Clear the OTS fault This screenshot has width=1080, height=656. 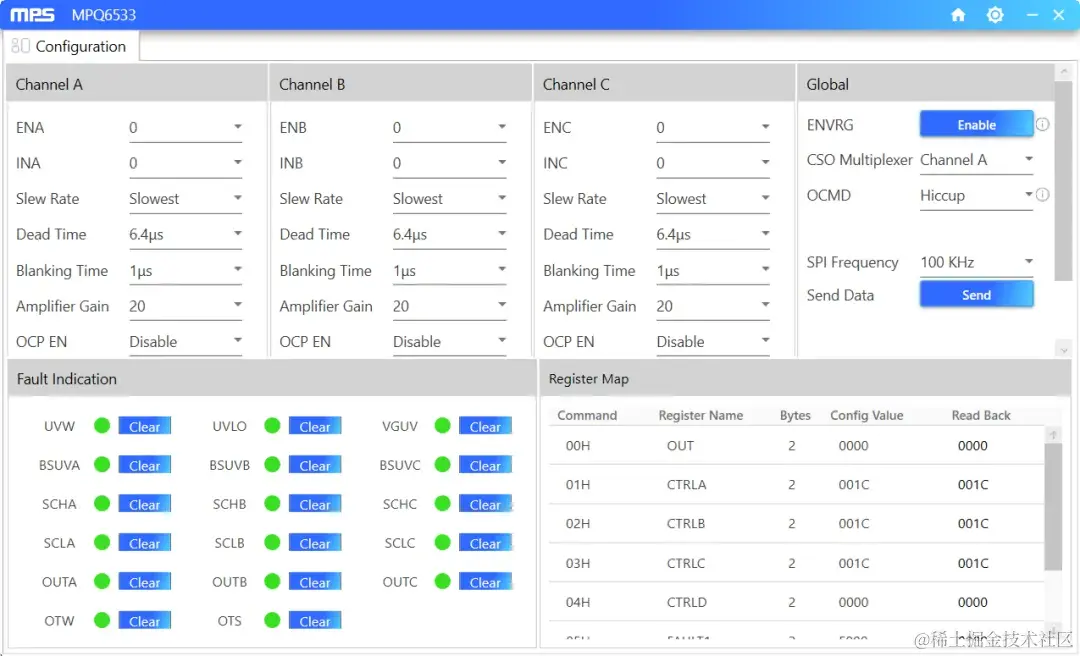(x=315, y=621)
